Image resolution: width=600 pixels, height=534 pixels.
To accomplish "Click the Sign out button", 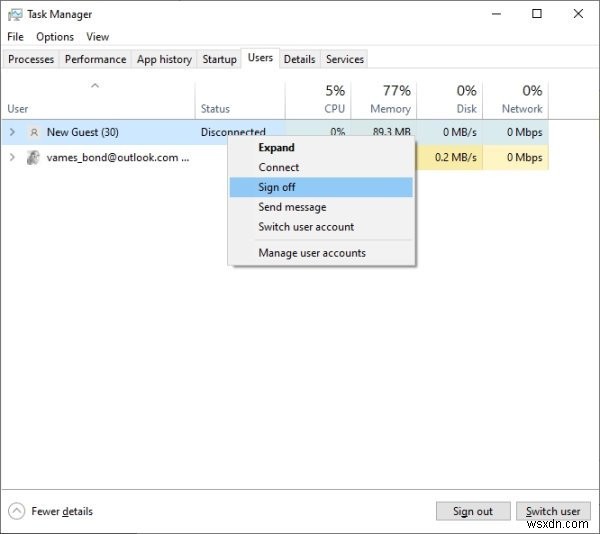I will (473, 511).
